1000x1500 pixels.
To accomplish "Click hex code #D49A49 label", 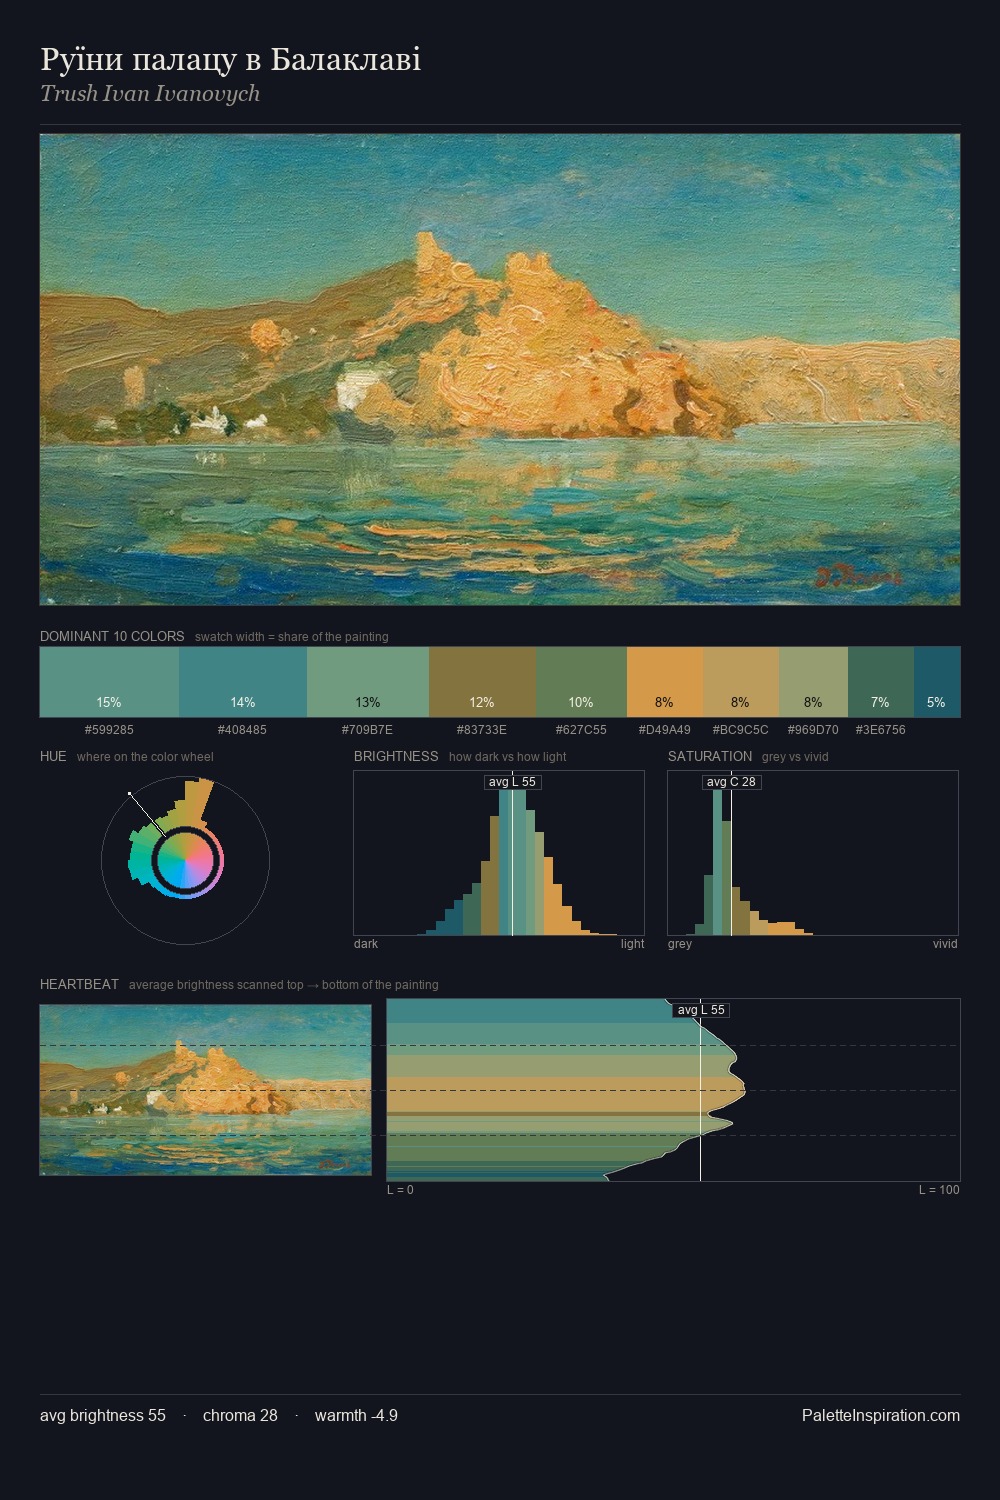I will (665, 730).
